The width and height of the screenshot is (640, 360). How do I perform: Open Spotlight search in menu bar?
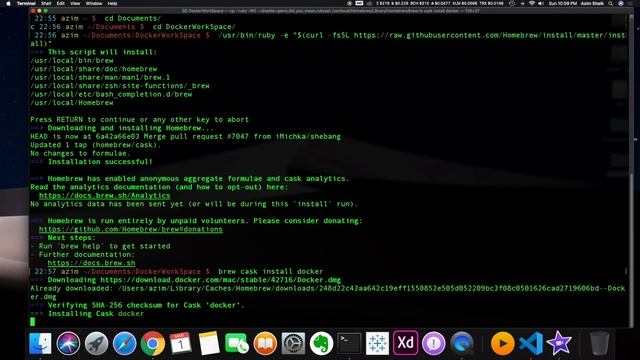pos(611,3)
